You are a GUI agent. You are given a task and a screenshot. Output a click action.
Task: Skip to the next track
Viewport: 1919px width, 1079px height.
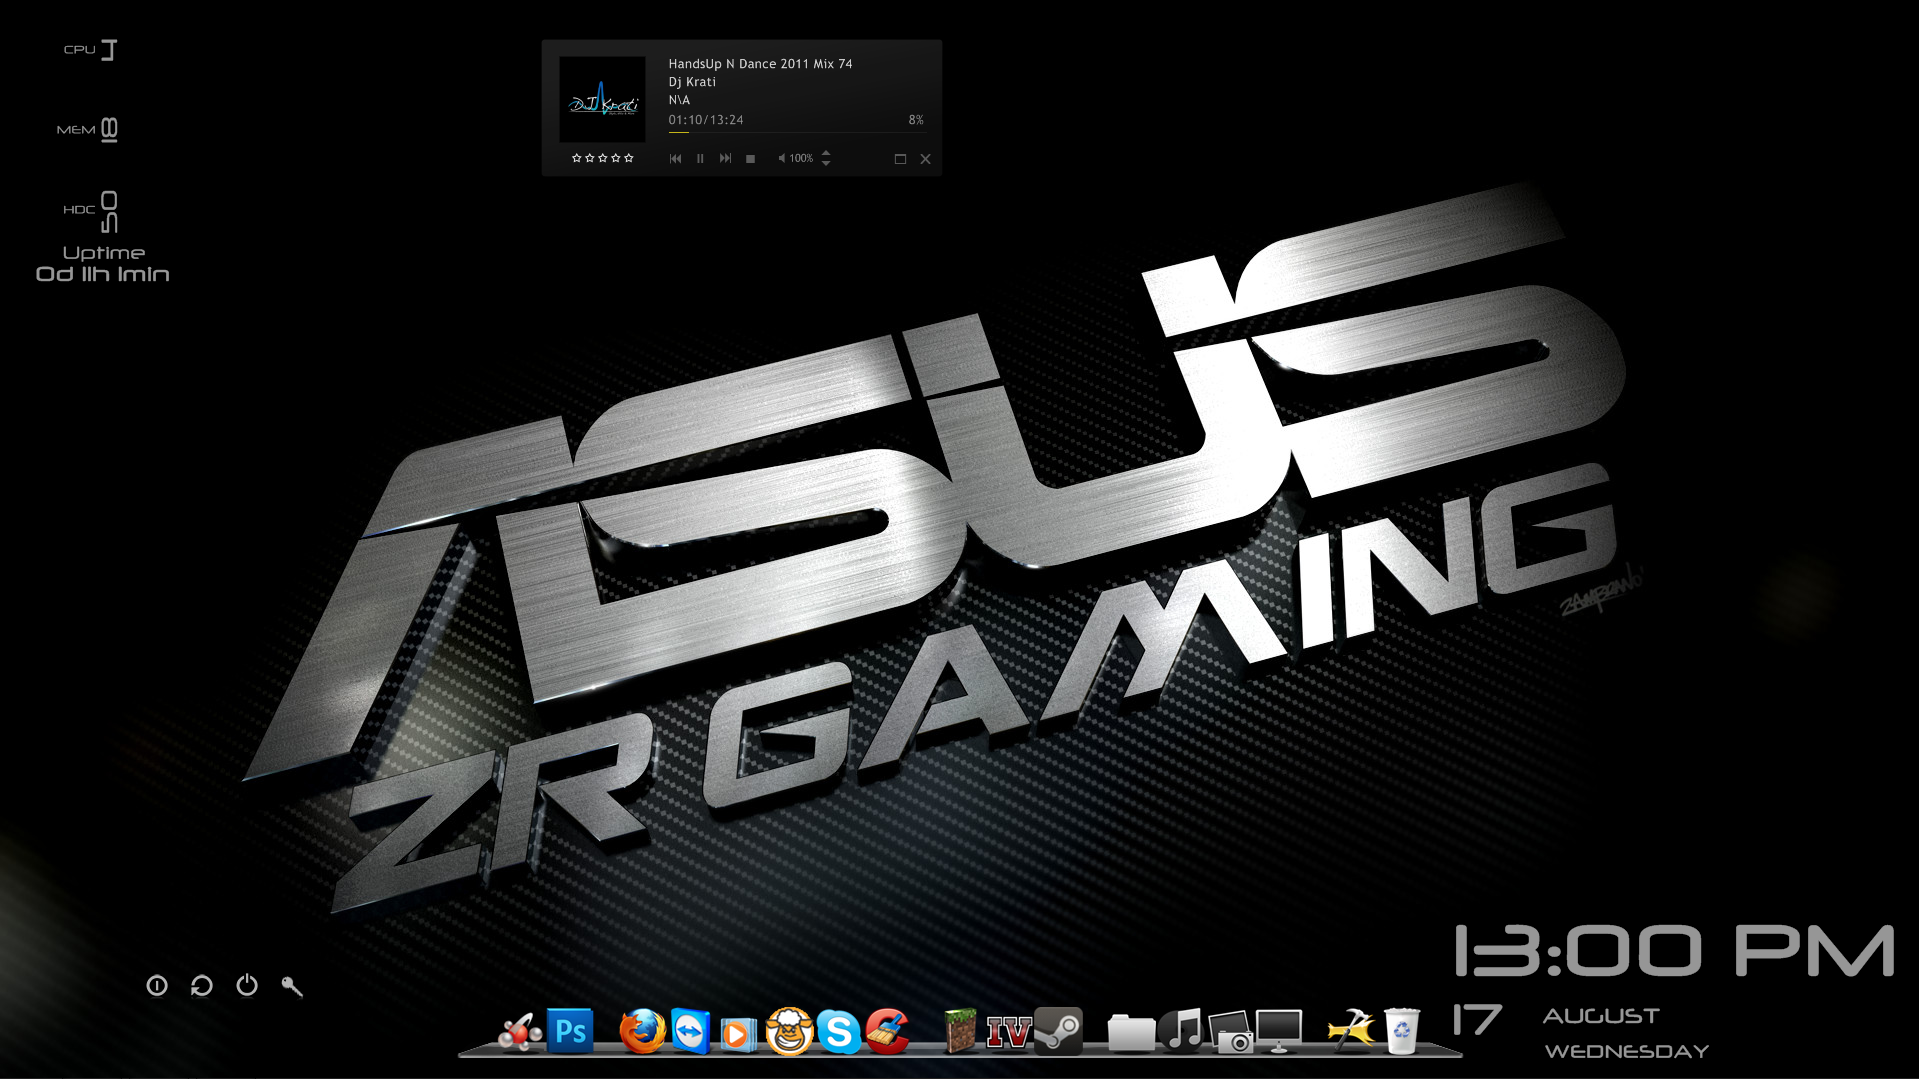pyautogui.click(x=725, y=159)
